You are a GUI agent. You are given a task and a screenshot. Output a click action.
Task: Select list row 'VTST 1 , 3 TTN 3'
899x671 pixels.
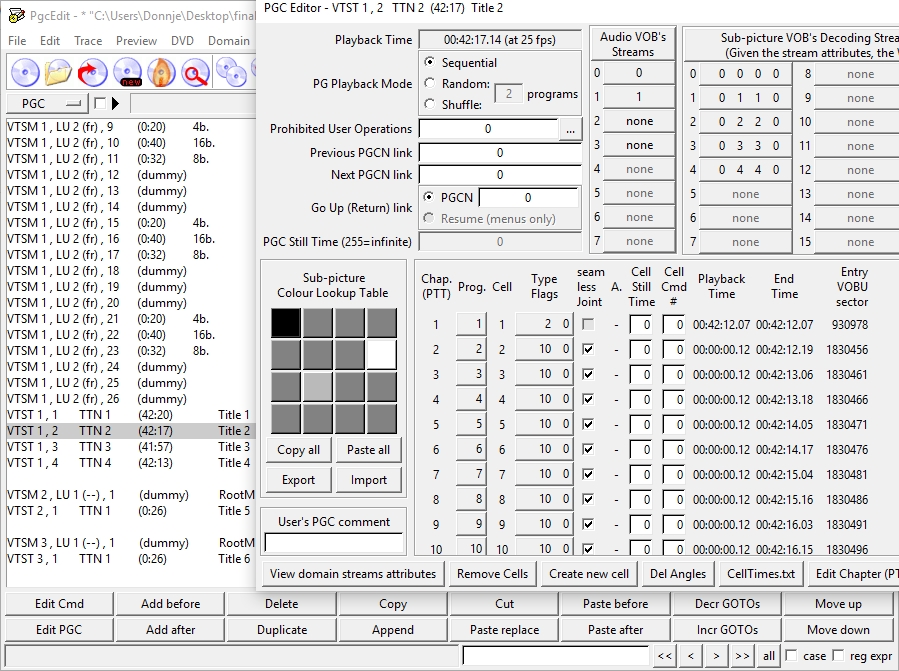click(130, 447)
